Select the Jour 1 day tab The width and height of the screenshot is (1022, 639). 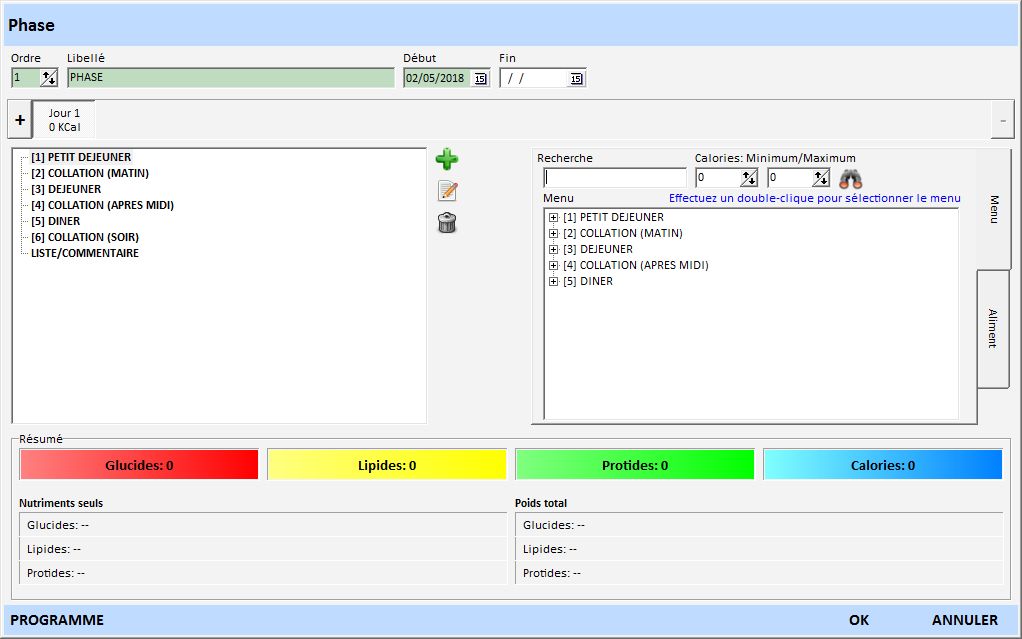point(64,120)
